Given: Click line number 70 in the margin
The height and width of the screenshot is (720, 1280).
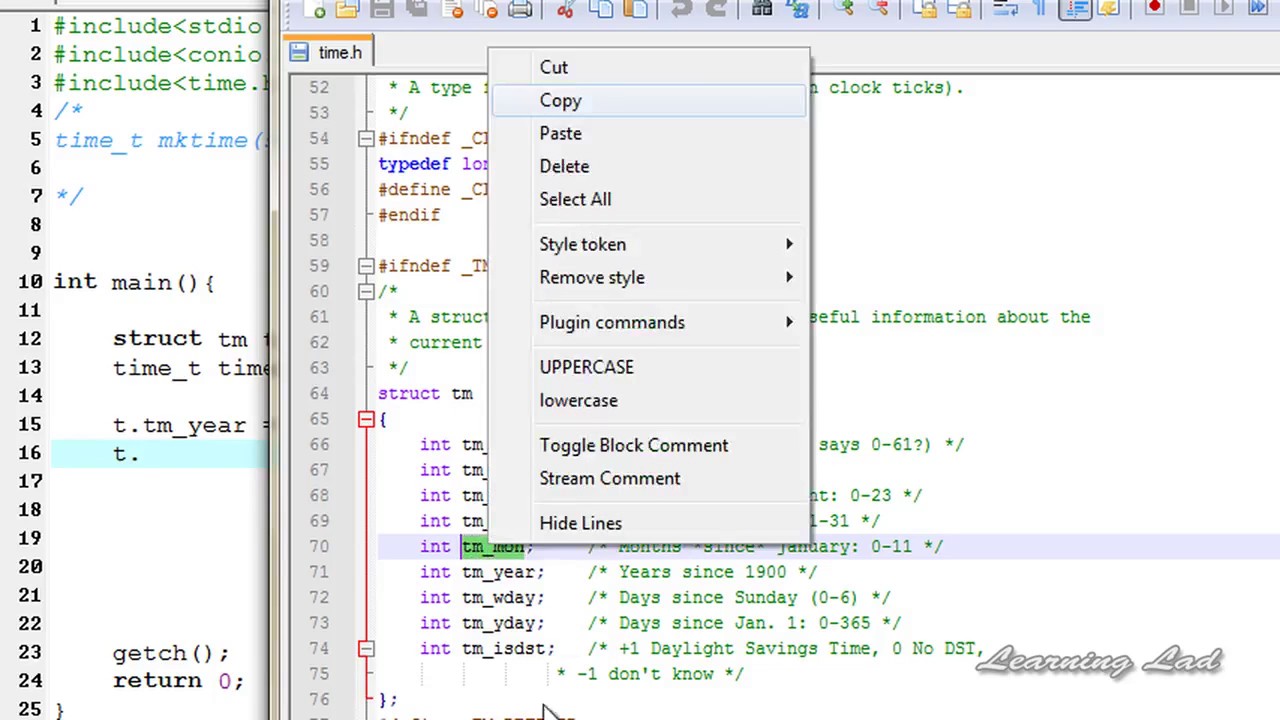Looking at the screenshot, I should pos(318,546).
